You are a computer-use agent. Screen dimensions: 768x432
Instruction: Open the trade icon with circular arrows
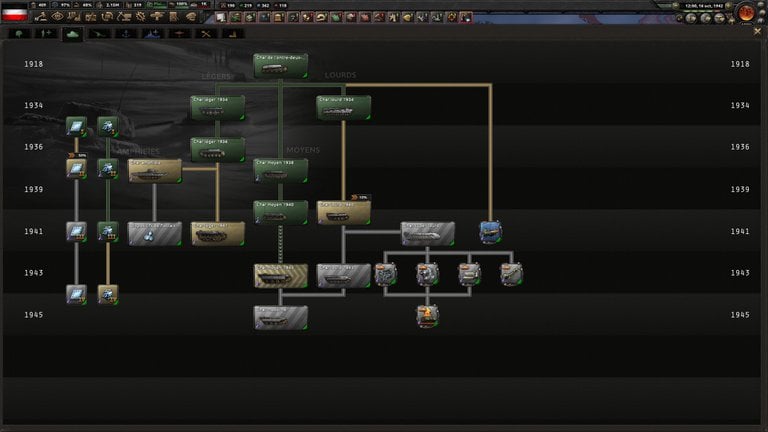107,17
